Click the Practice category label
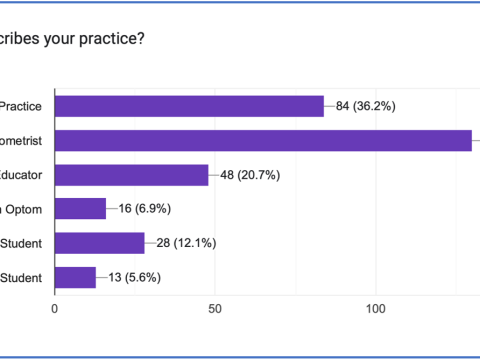Viewport: 480px width, 360px height. pyautogui.click(x=21, y=106)
